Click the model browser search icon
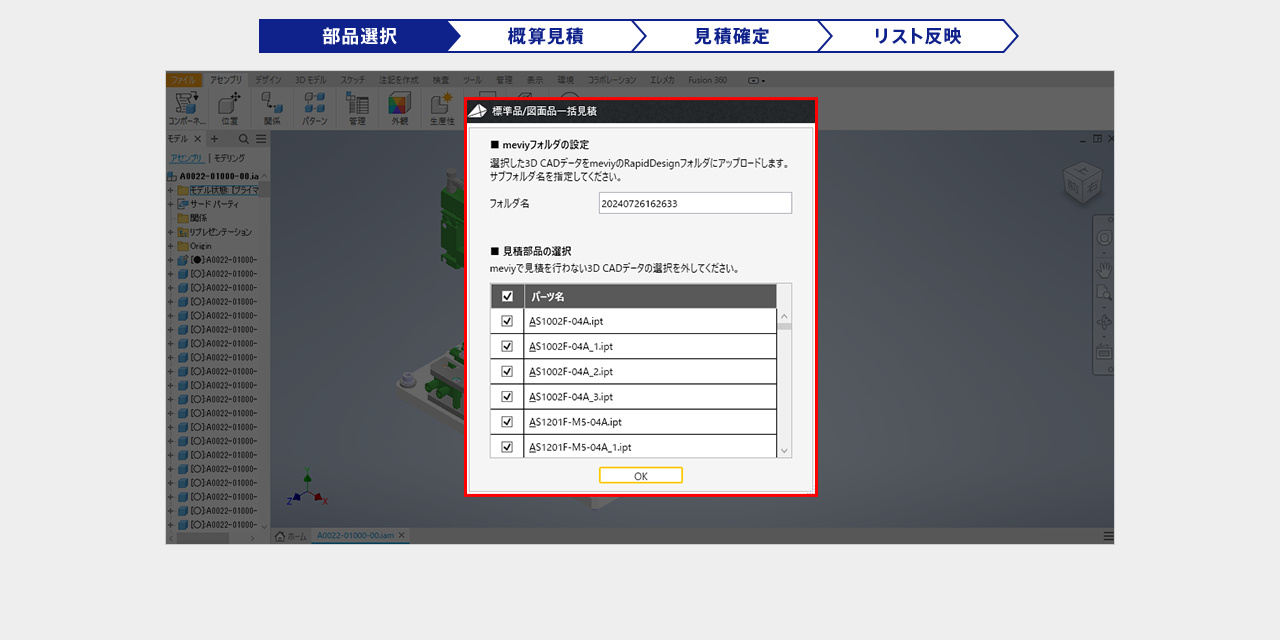Image resolution: width=1280 pixels, height=640 pixels. point(243,139)
